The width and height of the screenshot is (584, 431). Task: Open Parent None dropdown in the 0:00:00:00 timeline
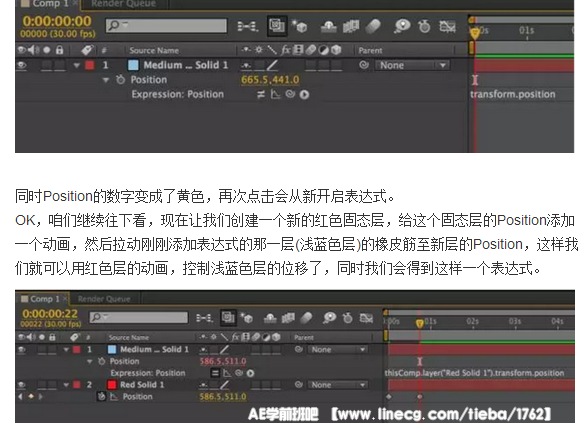coord(413,65)
